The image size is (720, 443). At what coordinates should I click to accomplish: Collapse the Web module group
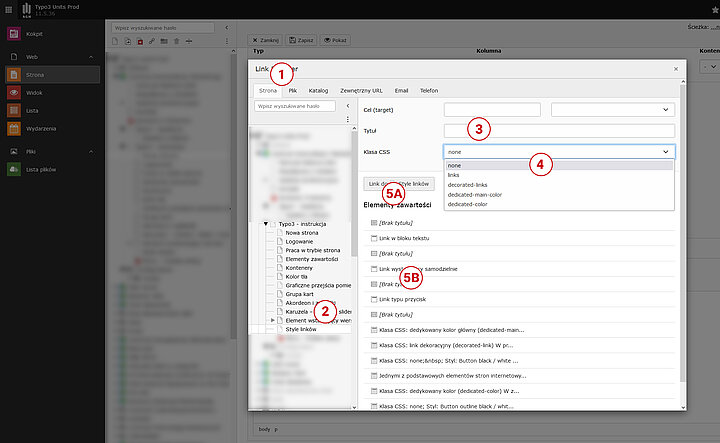coord(91,57)
